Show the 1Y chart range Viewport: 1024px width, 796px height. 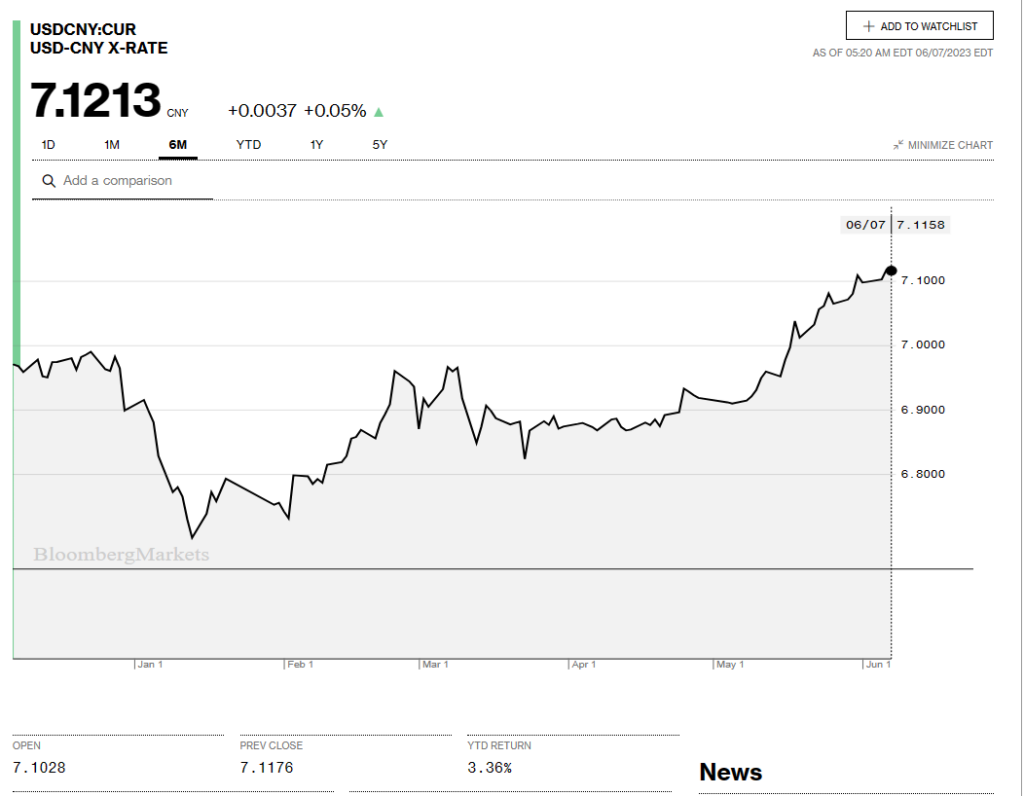click(316, 145)
